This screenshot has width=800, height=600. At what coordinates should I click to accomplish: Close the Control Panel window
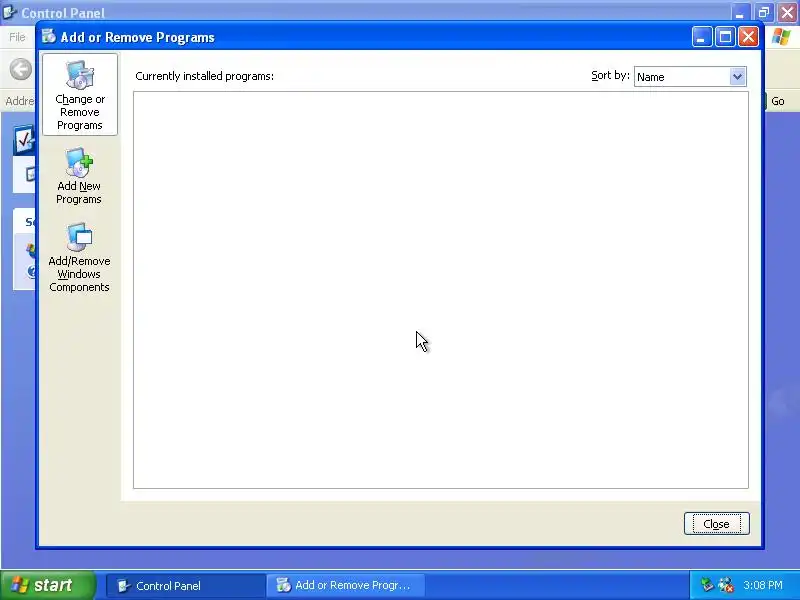coord(788,12)
